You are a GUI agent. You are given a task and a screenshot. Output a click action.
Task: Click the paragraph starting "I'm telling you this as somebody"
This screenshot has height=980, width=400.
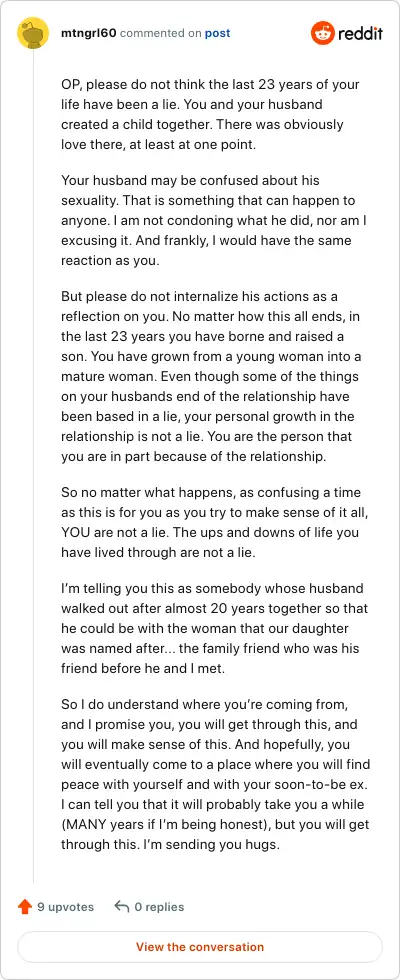214,628
